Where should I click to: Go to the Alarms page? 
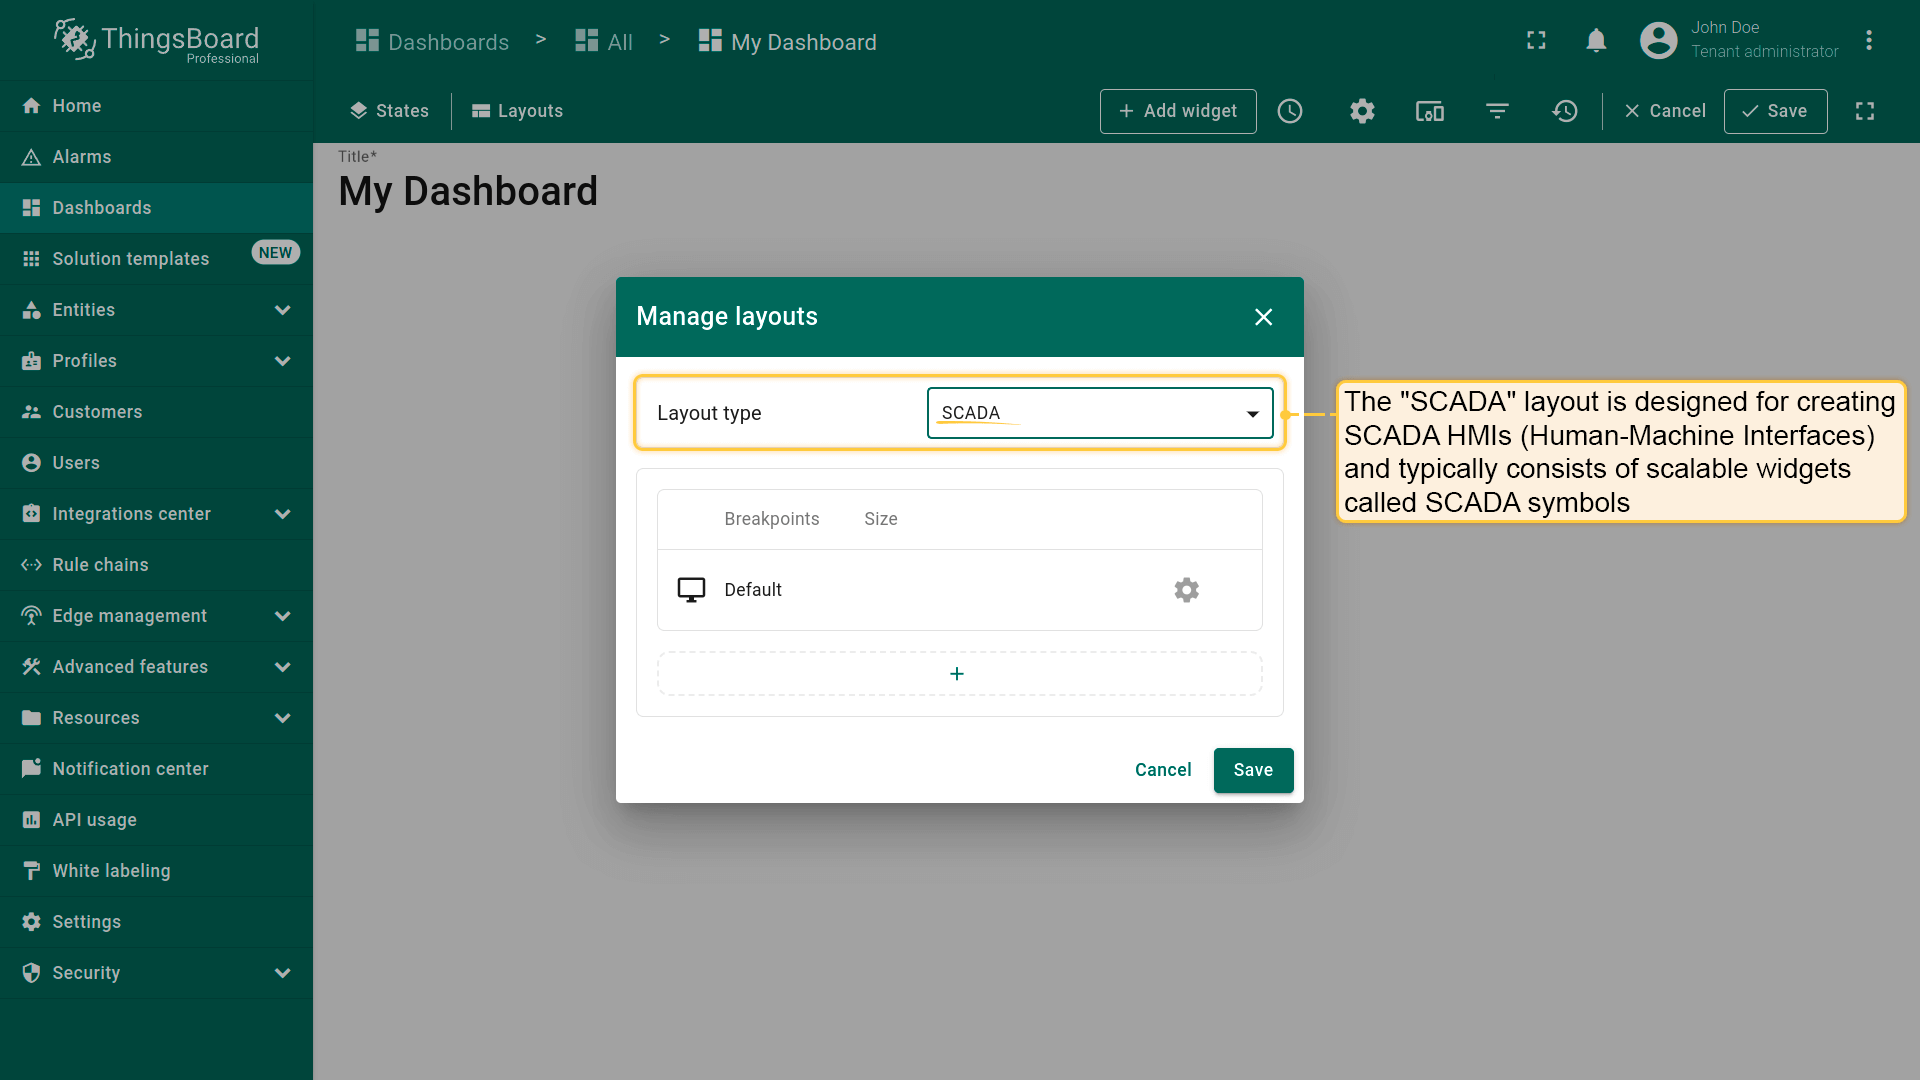tap(82, 157)
